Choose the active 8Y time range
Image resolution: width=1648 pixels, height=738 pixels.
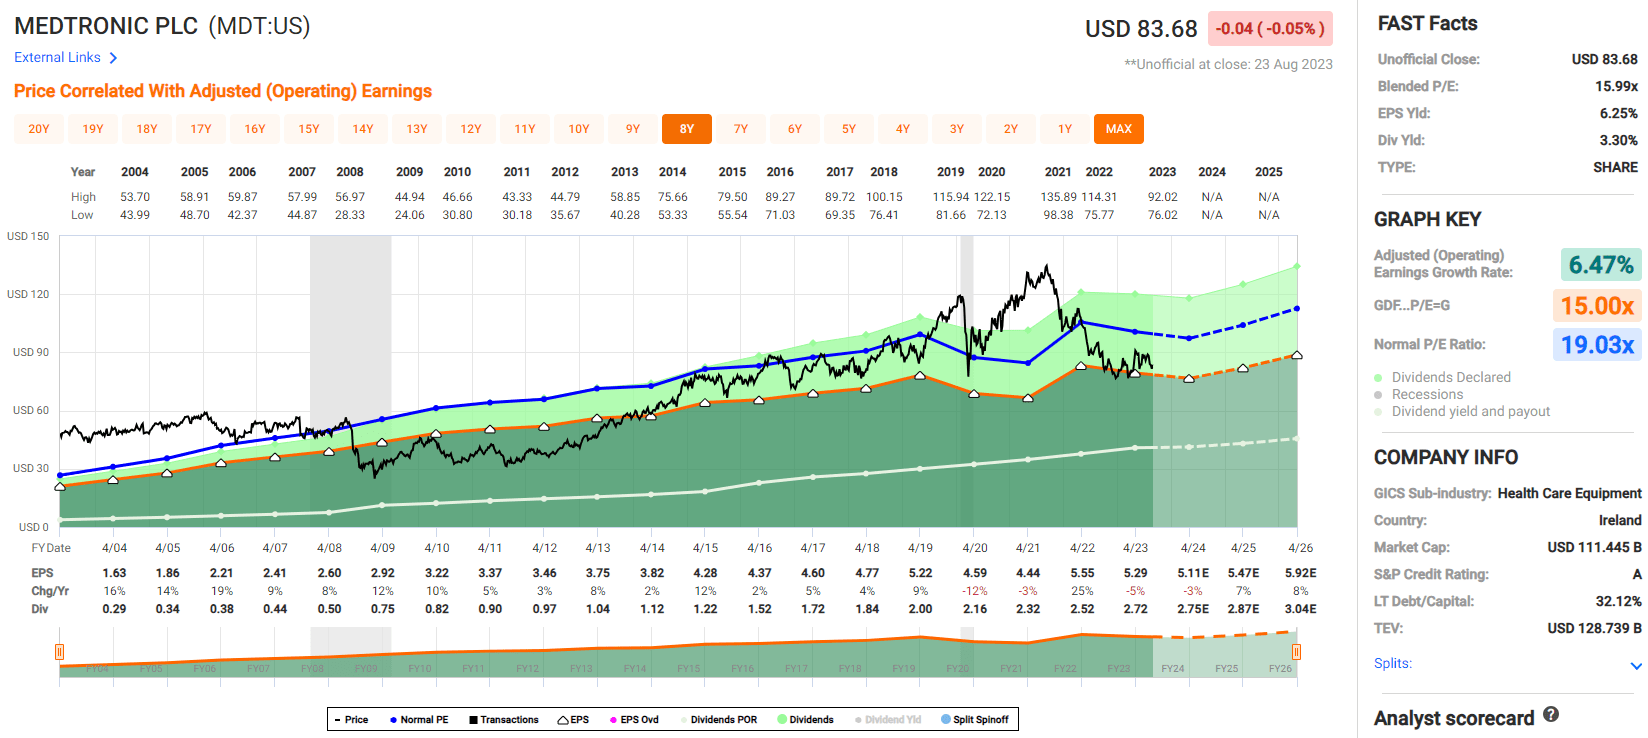click(x=687, y=129)
